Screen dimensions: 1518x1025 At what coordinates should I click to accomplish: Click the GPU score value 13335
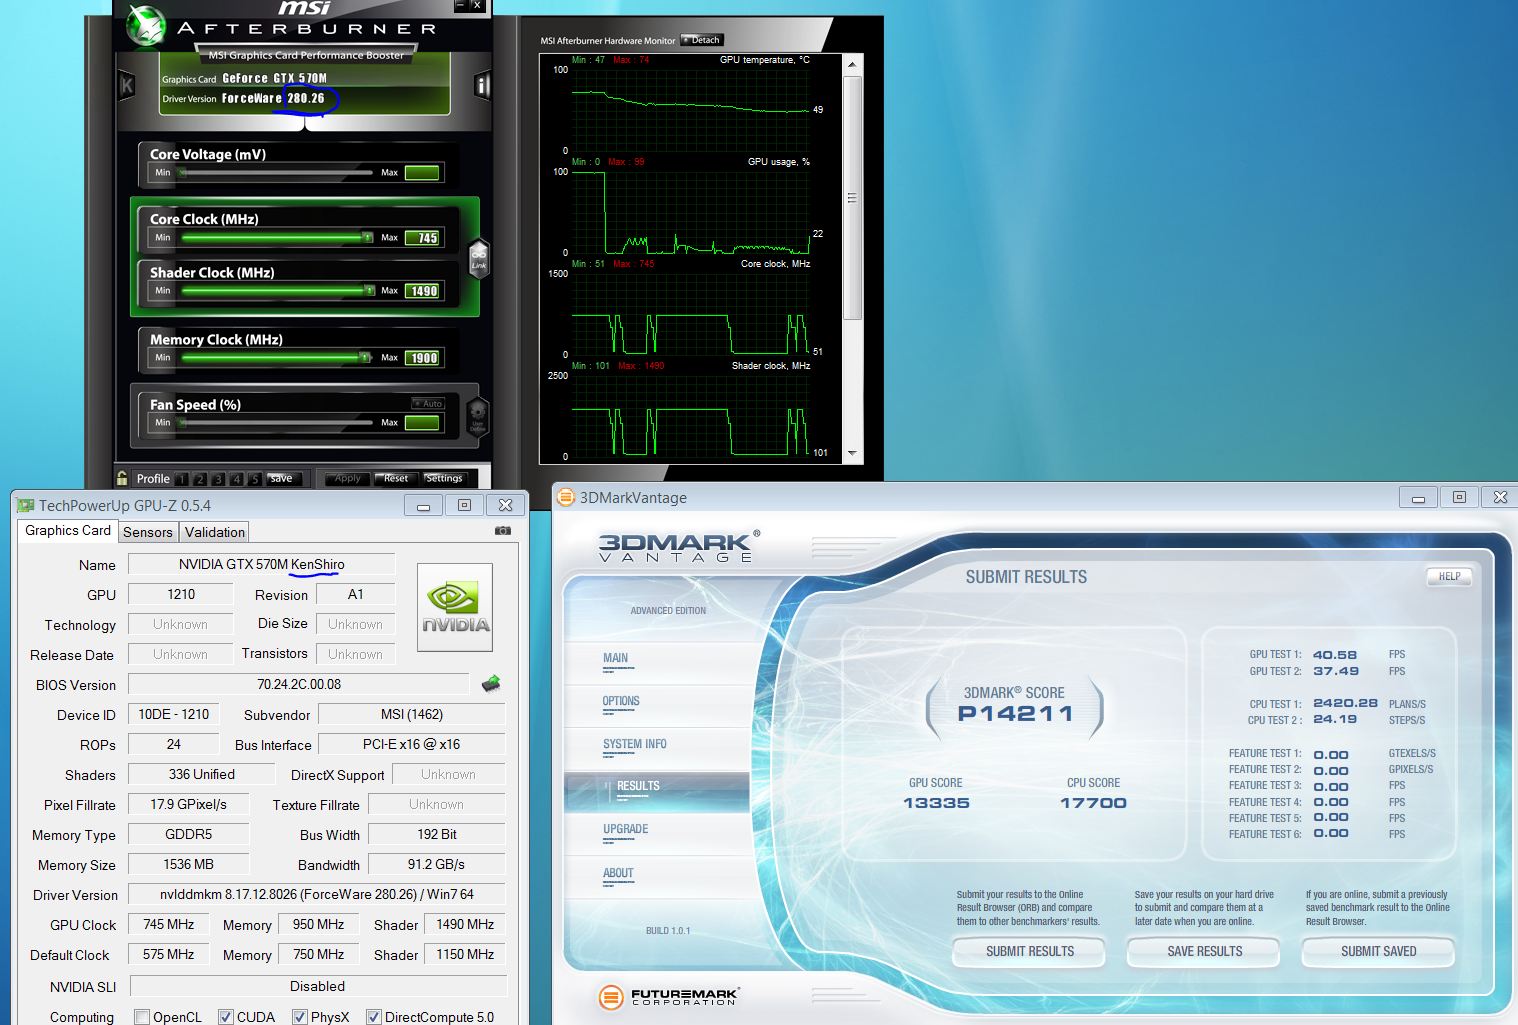(x=936, y=803)
